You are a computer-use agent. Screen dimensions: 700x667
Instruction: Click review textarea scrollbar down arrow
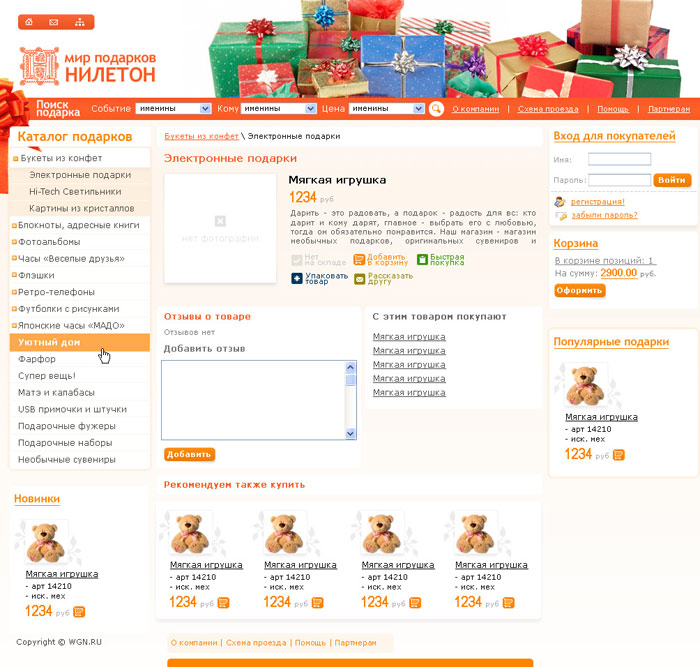tap(350, 434)
